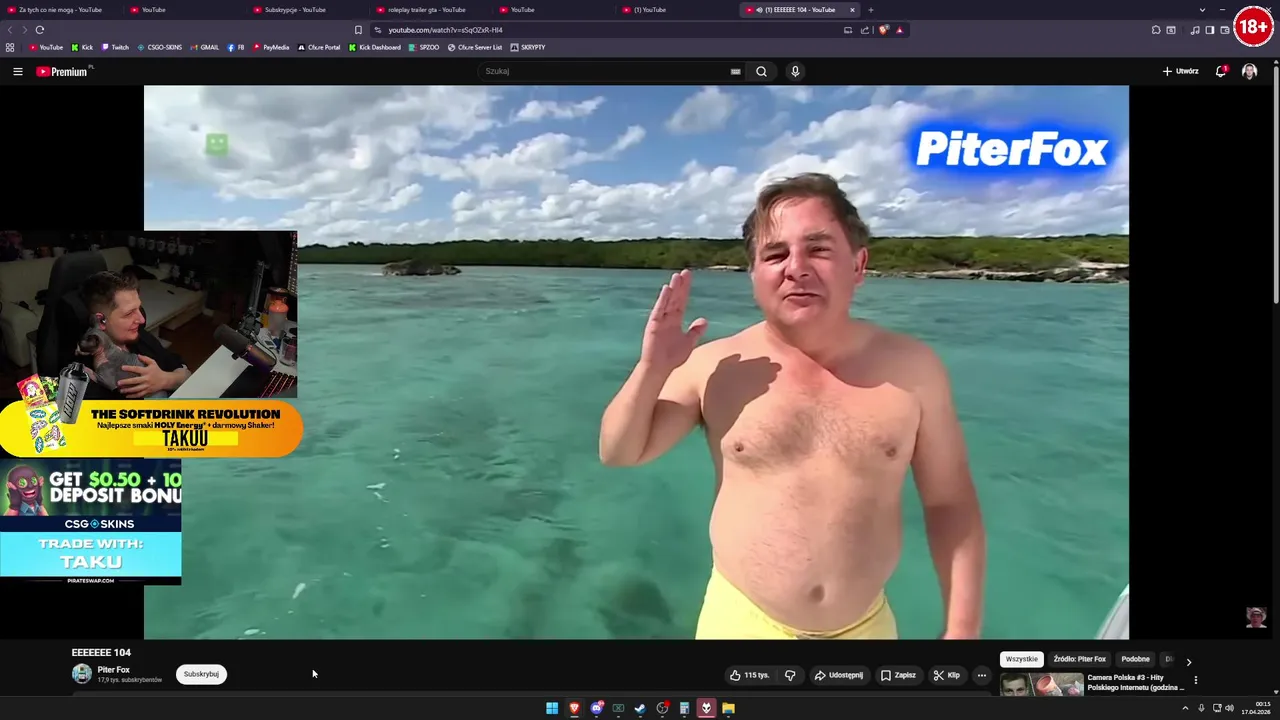Open site settings icon in address bar
Viewport: 1280px width, 720px height.
[377, 30]
